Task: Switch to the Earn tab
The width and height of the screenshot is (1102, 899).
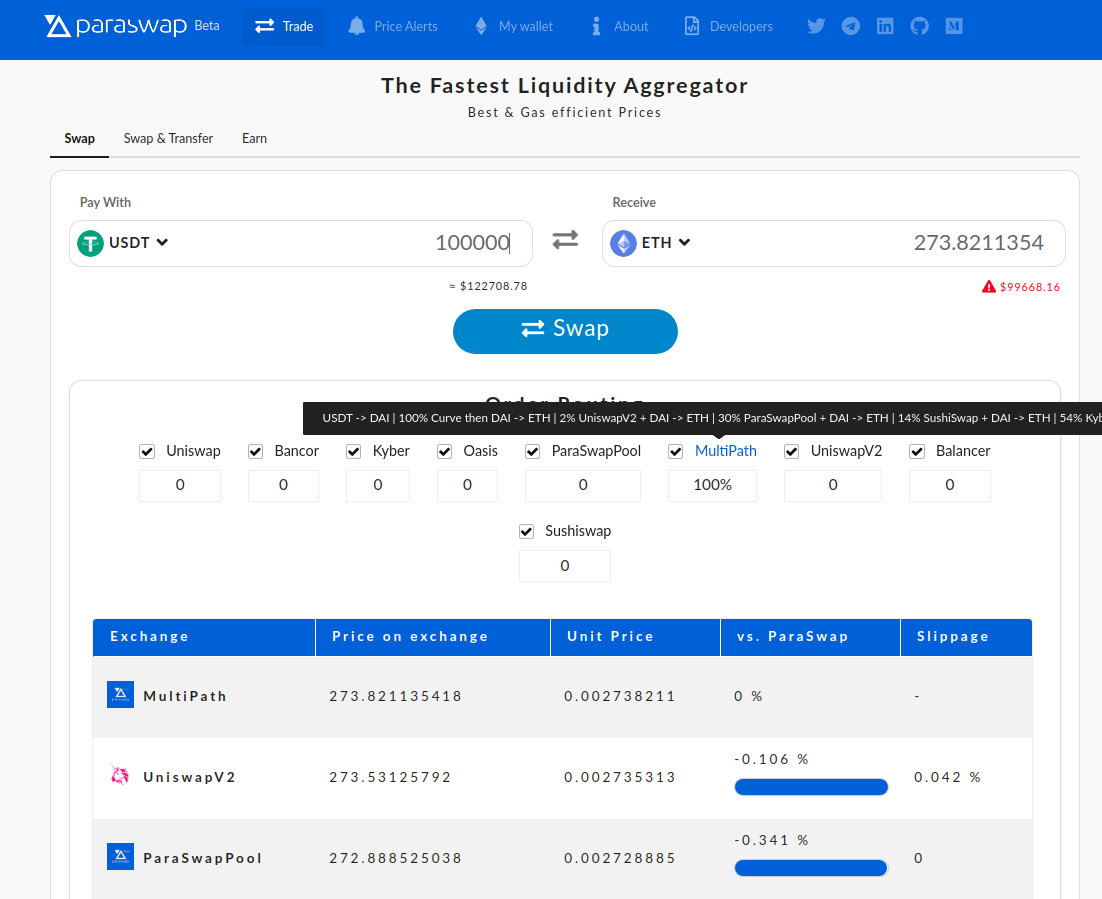Action: coord(254,138)
